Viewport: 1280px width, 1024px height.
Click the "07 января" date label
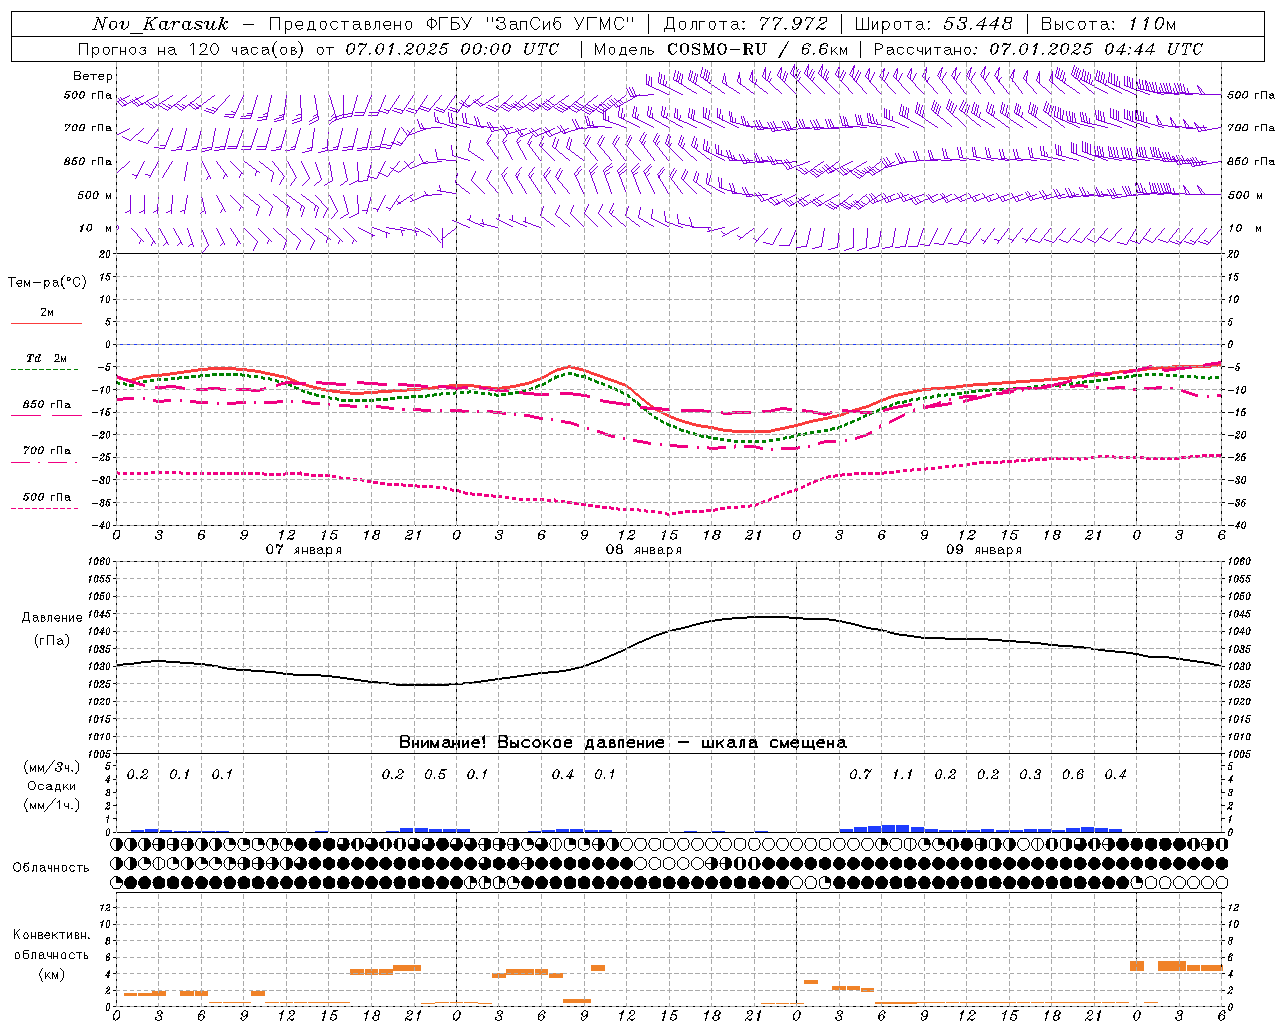304,550
